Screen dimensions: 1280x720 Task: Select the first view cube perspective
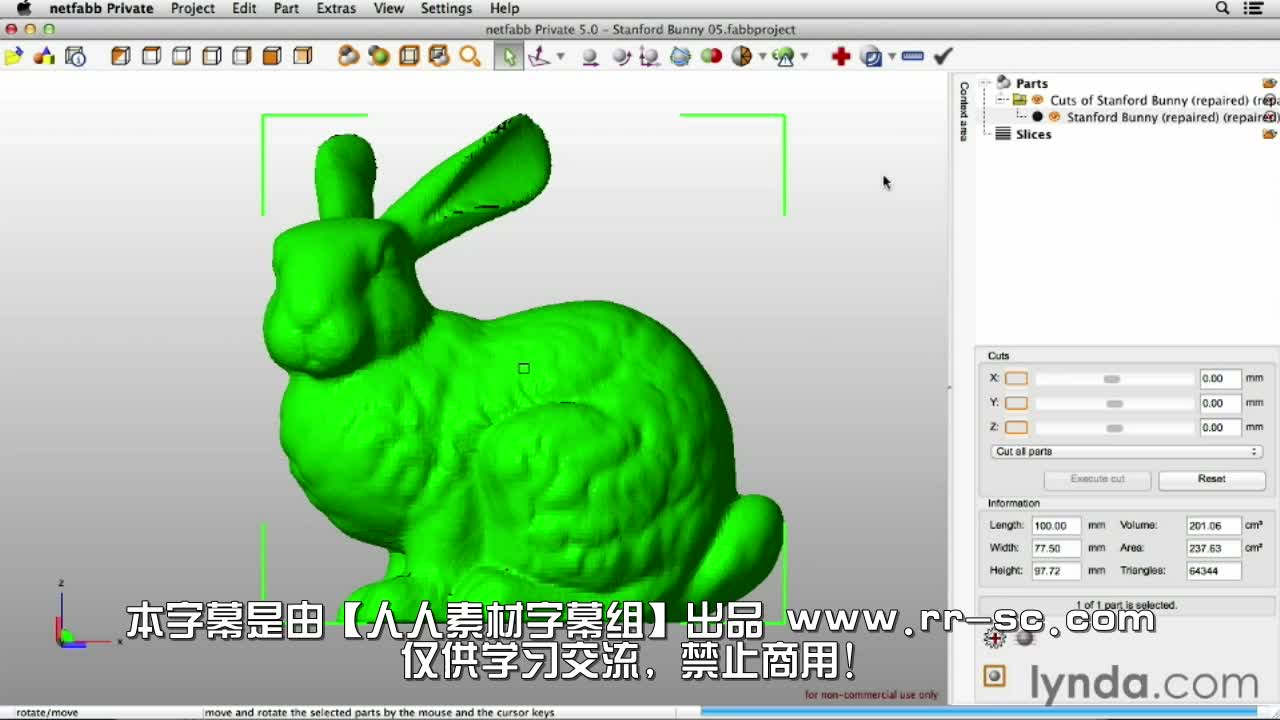tap(120, 56)
